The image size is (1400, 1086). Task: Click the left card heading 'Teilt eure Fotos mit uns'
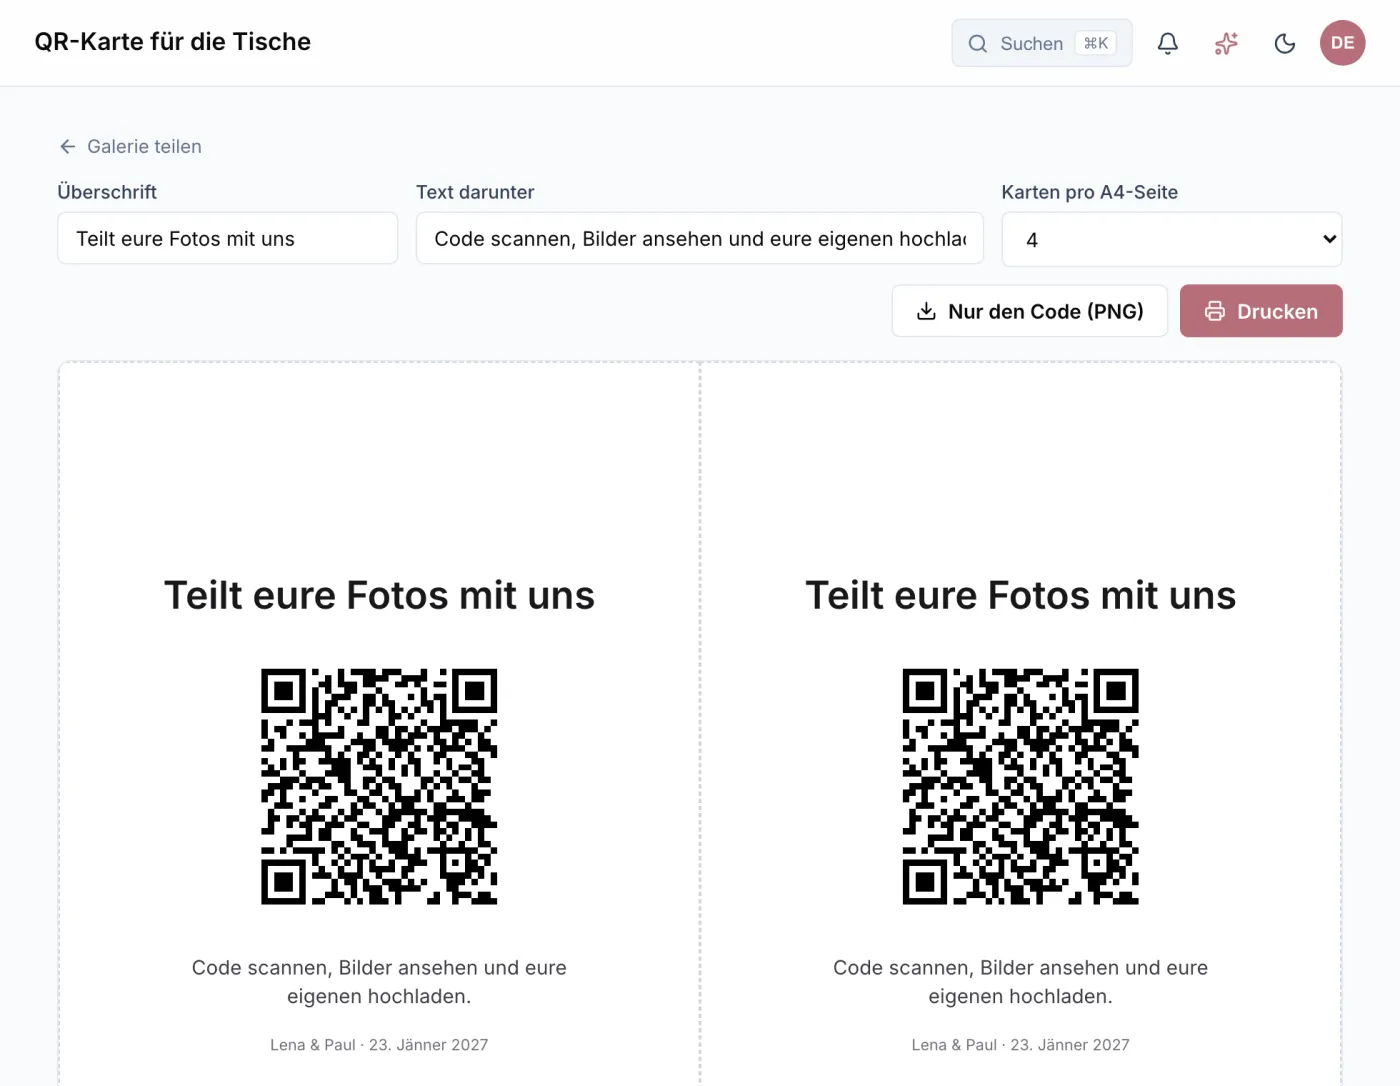click(379, 595)
